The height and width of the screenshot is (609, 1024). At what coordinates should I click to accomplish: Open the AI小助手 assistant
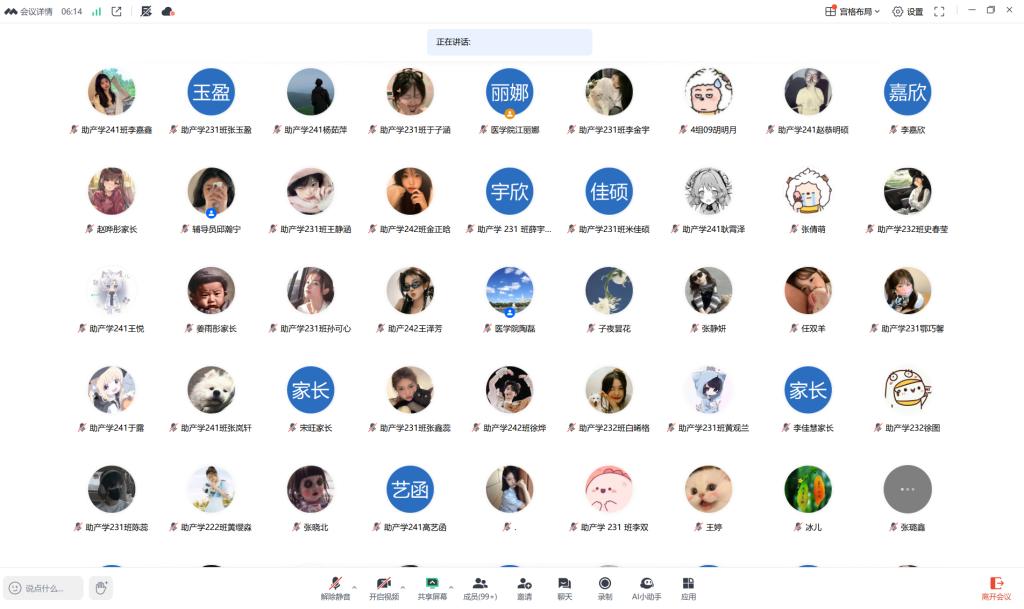tap(646, 587)
